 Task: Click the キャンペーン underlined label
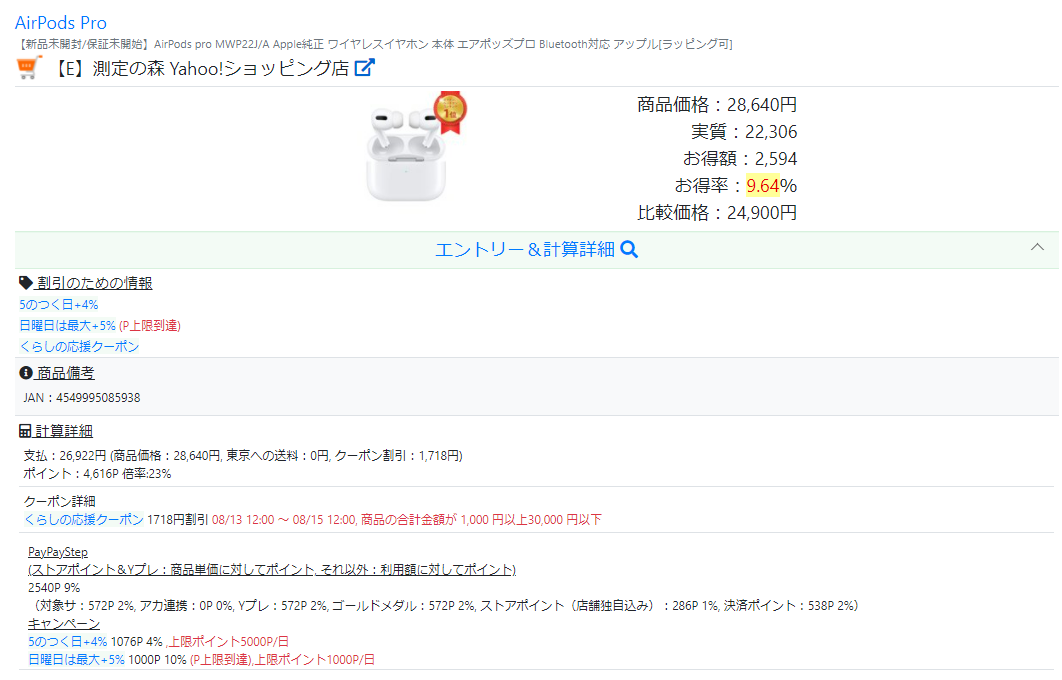point(64,624)
